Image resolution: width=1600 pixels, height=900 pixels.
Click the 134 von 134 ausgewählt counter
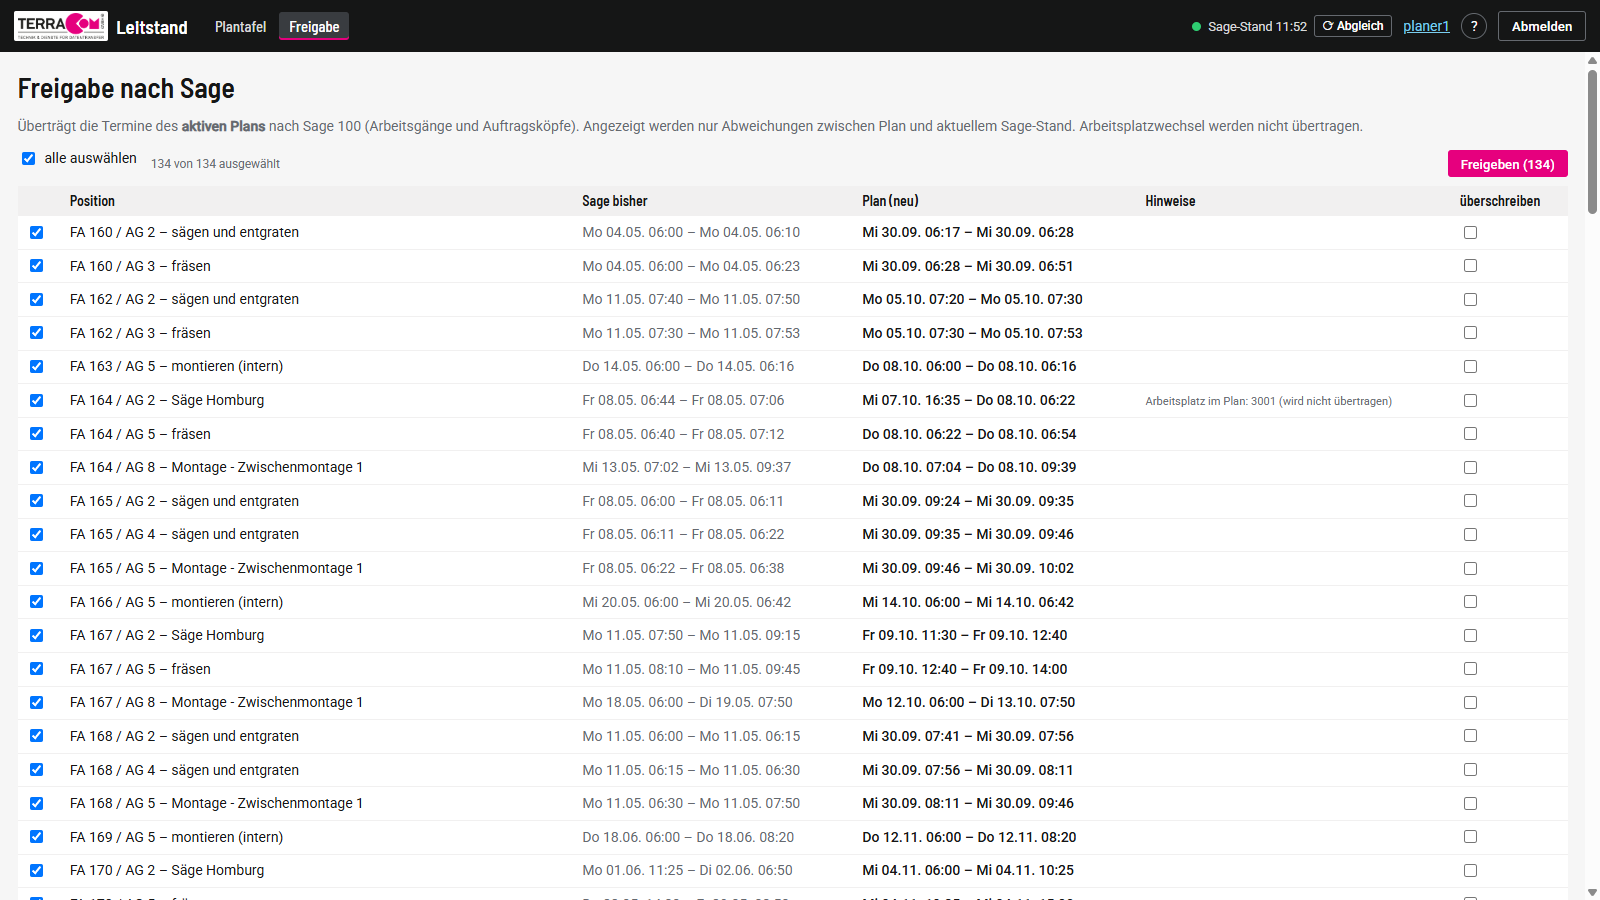click(215, 164)
